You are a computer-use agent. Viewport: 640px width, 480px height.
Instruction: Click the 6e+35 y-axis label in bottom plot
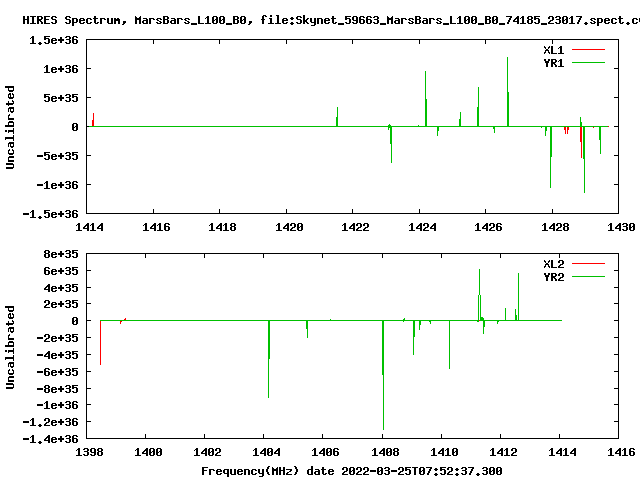click(x=60, y=271)
